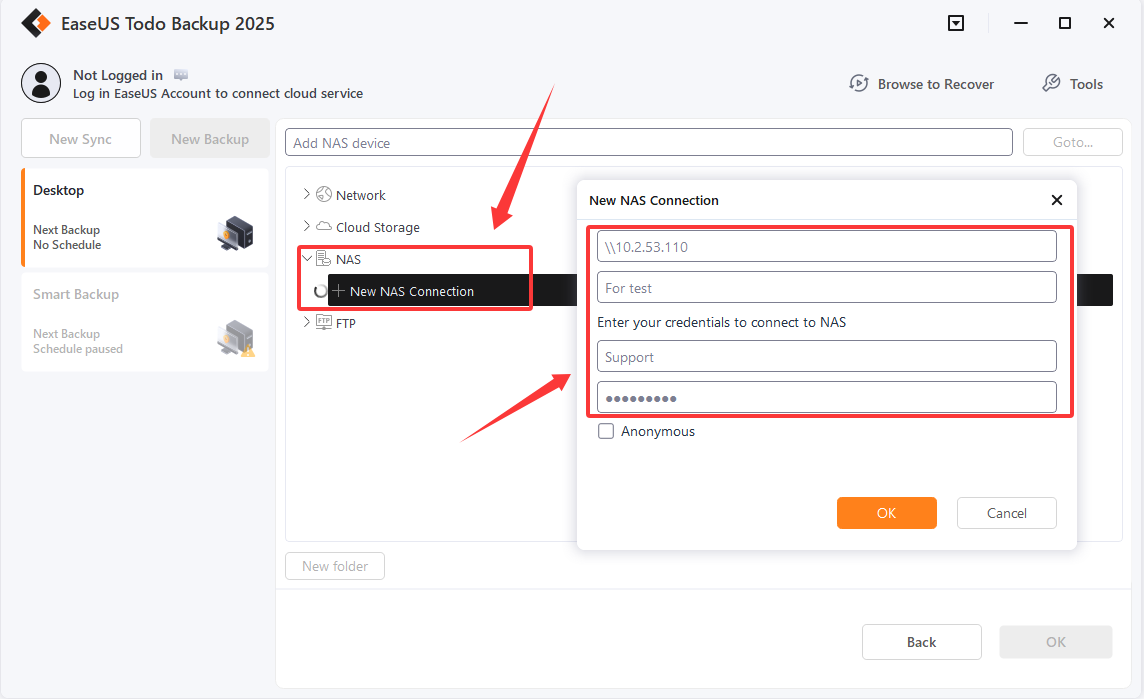
Task: Click the Network globe icon
Action: [x=324, y=194]
